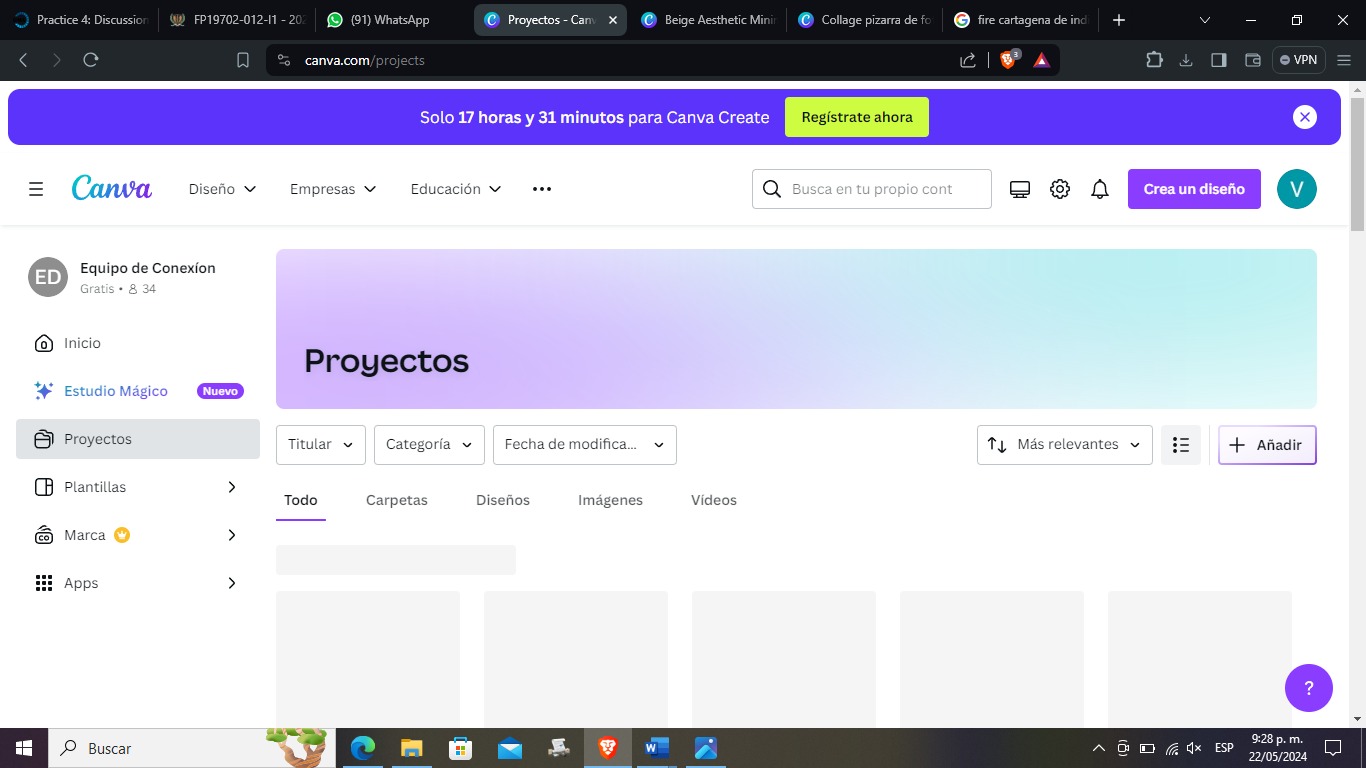Switch to list view icon
Screen dimensions: 1366x768
coord(1181,445)
